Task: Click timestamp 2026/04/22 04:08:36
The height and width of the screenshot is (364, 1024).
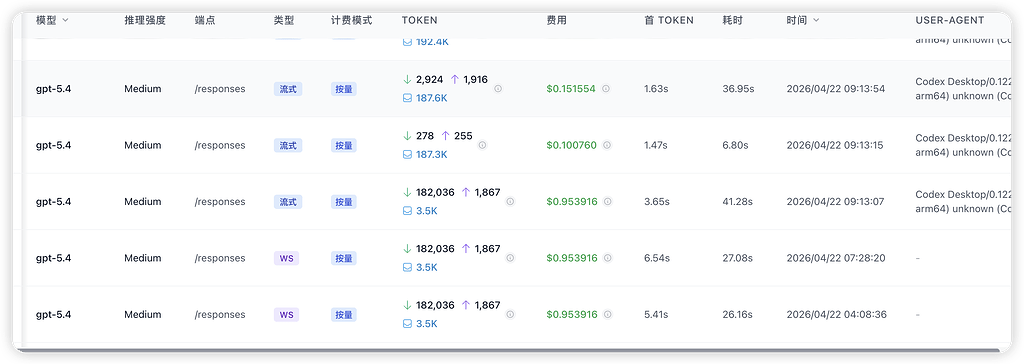Action: [836, 314]
